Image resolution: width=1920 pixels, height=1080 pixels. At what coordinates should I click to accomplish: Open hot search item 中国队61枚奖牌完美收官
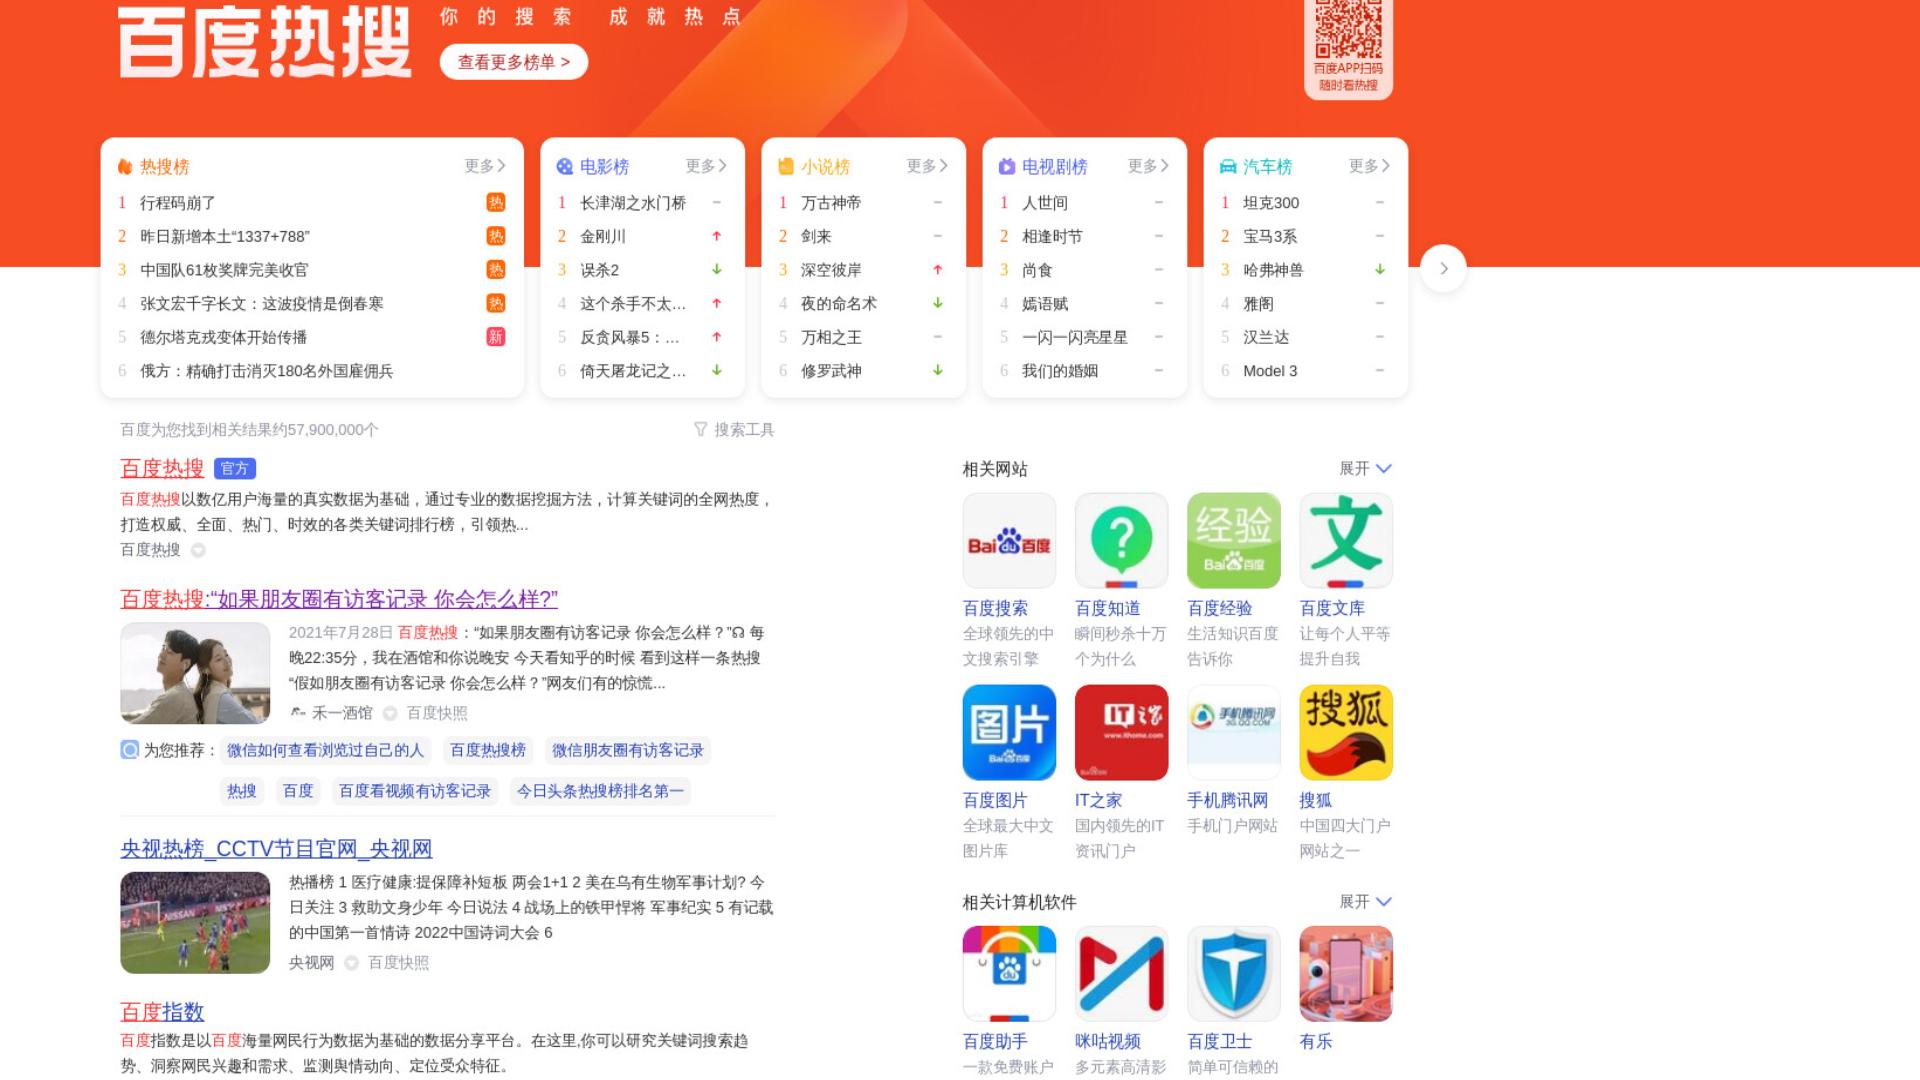point(224,270)
